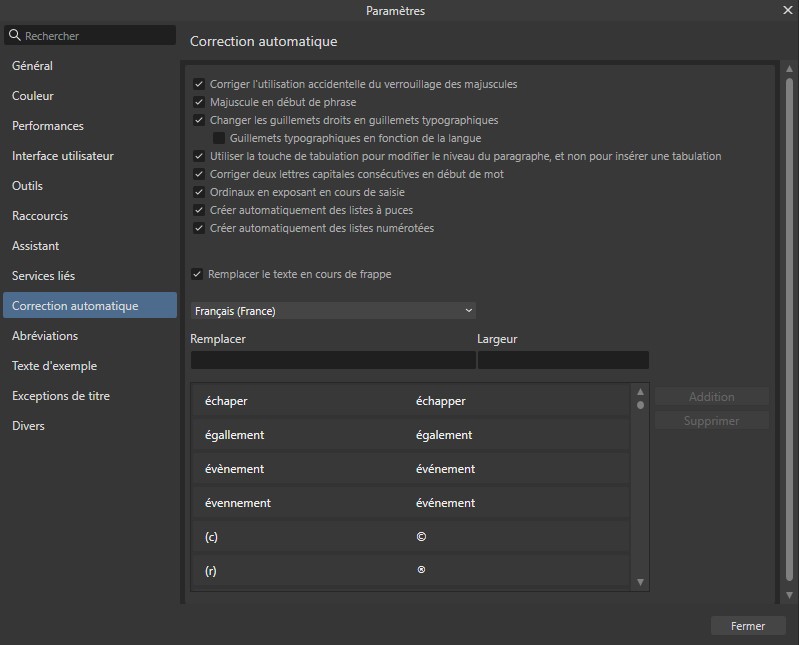The image size is (799, 645).
Task: Click the Supprimer button
Action: click(x=711, y=421)
